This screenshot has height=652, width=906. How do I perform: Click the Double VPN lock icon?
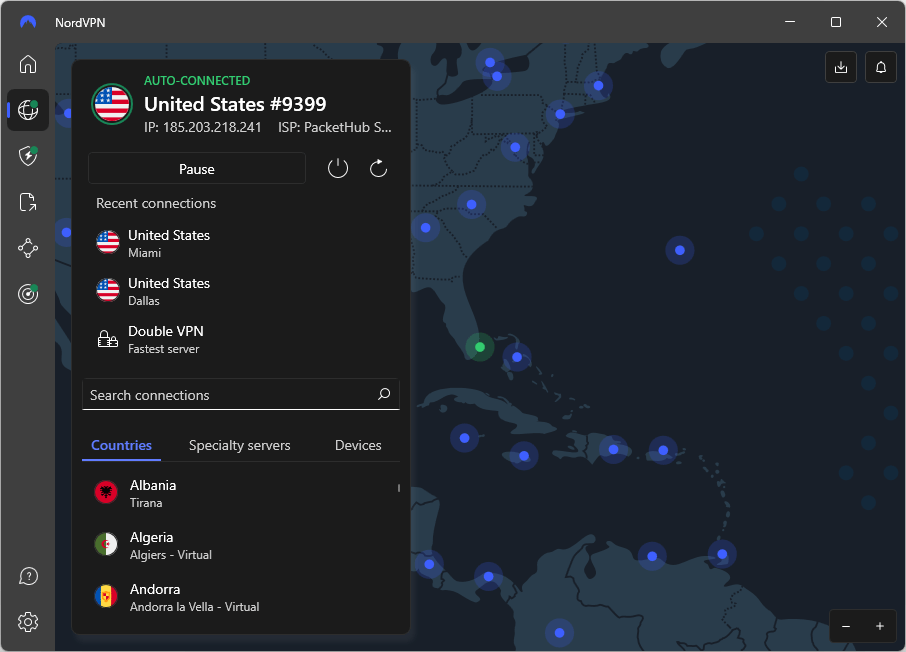tap(107, 339)
